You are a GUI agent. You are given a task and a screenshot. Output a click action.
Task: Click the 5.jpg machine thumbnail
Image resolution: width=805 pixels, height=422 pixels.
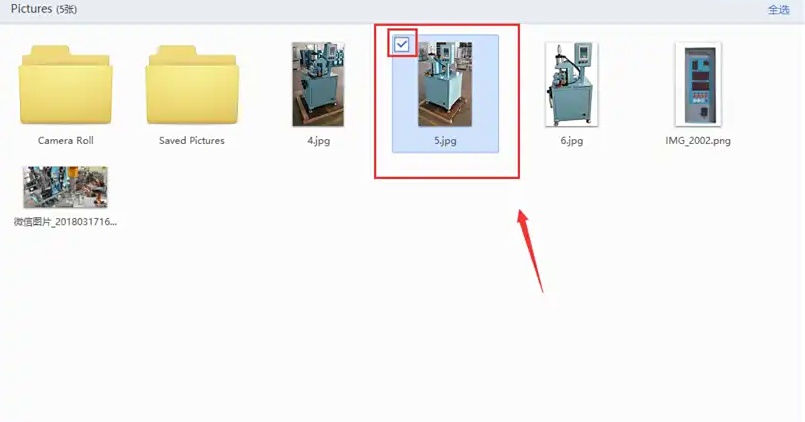point(445,84)
